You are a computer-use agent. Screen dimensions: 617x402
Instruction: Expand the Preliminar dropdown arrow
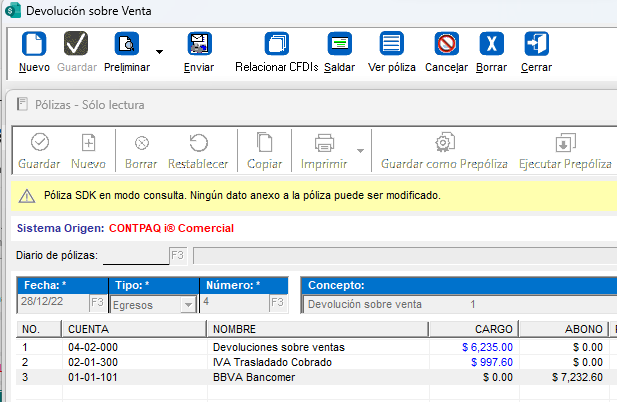pos(159,50)
